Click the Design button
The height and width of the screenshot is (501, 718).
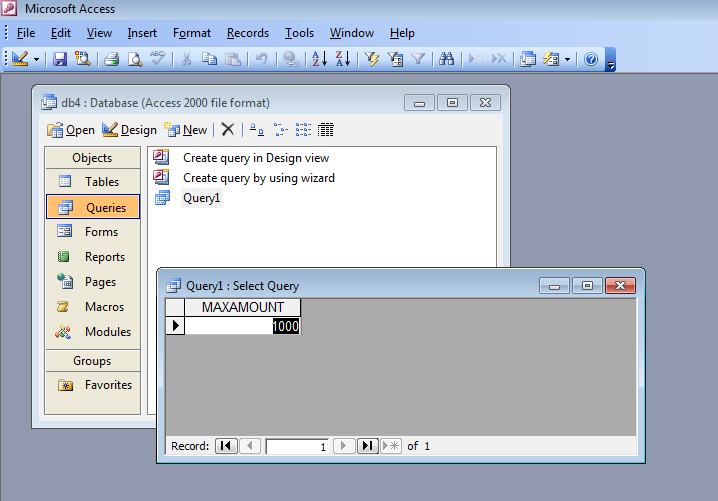pyautogui.click(x=129, y=130)
